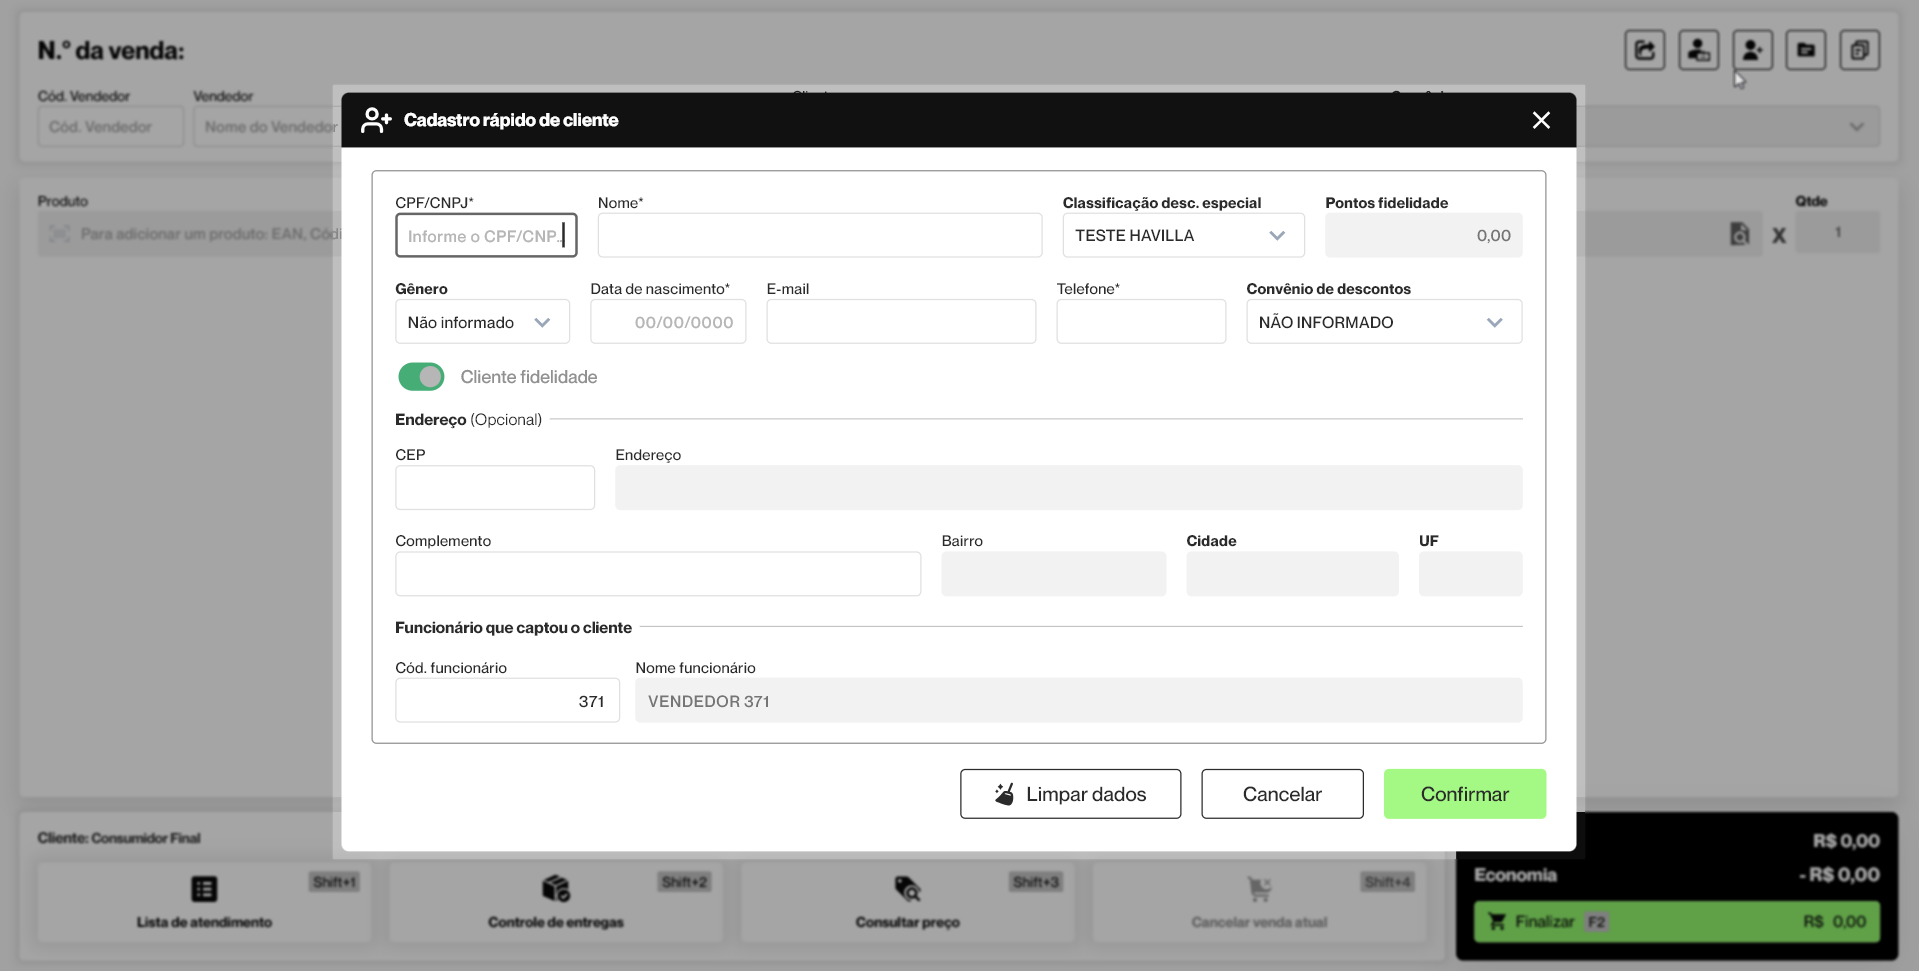Image resolution: width=1919 pixels, height=971 pixels.
Task: Open the folder icon in top toolbar
Action: point(1806,50)
